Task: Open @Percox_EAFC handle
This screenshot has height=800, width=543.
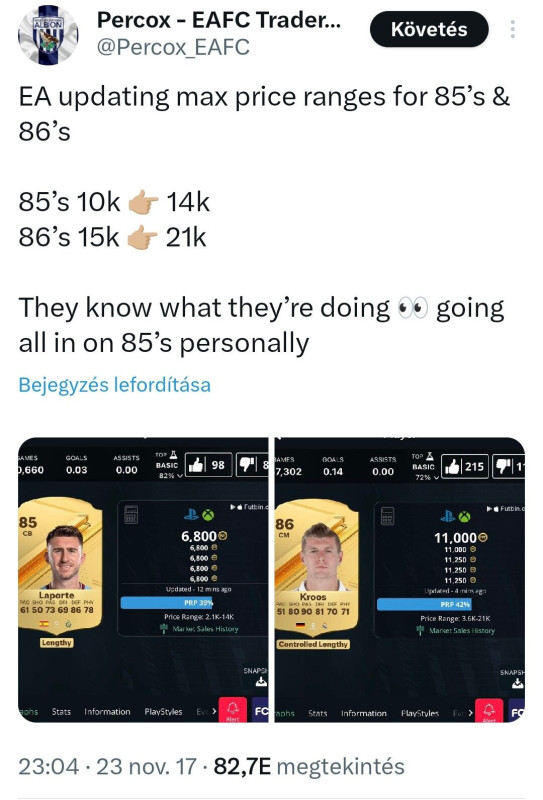Action: [173, 47]
